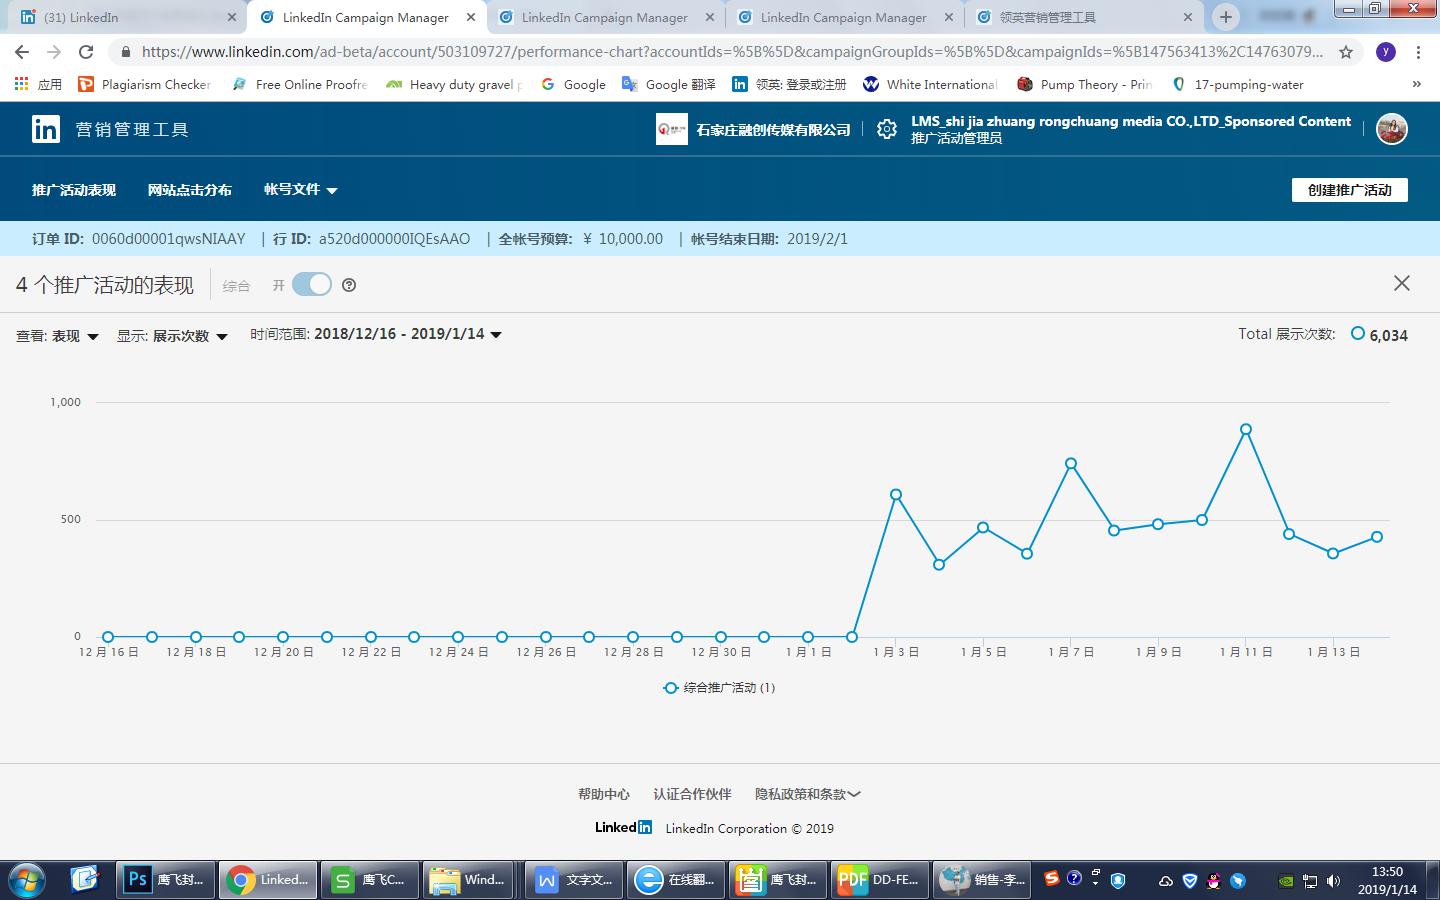Open the 时间范围 date range picker
This screenshot has height=900, width=1440.
pos(376,334)
